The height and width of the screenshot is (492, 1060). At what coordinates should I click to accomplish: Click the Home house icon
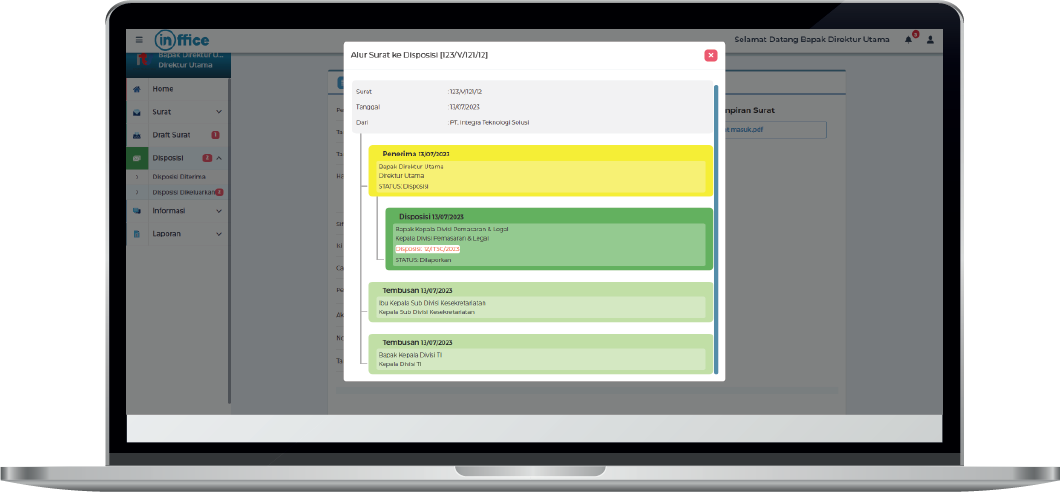pyautogui.click(x=137, y=89)
